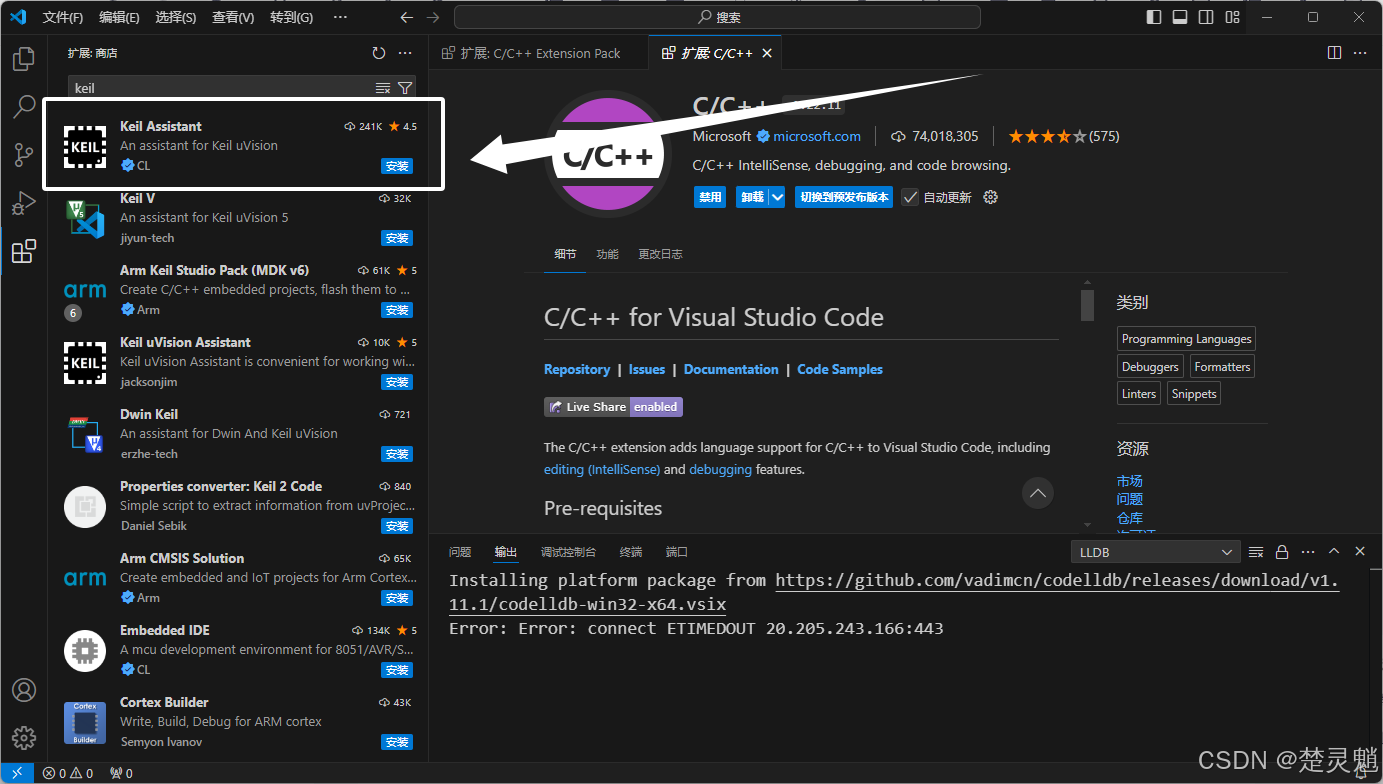Screen dimensions: 1383x784
Task: Open remote window status bar icon
Action: 17,773
